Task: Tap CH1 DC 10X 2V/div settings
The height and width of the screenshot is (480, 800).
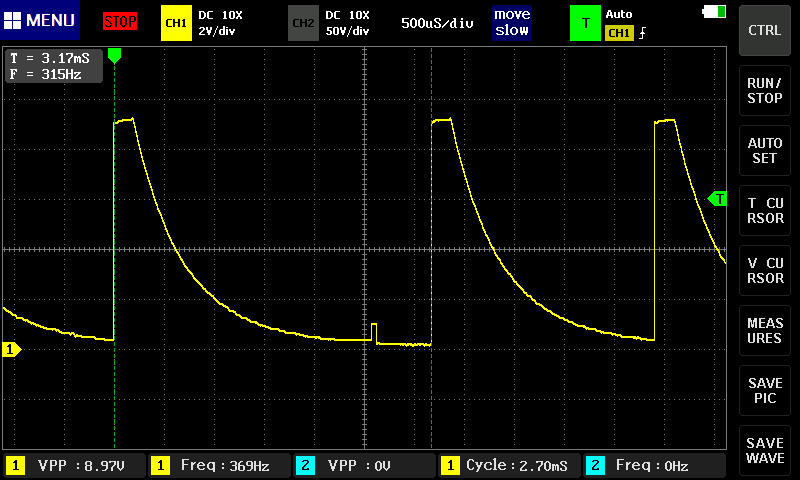Action: pyautogui.click(x=220, y=23)
